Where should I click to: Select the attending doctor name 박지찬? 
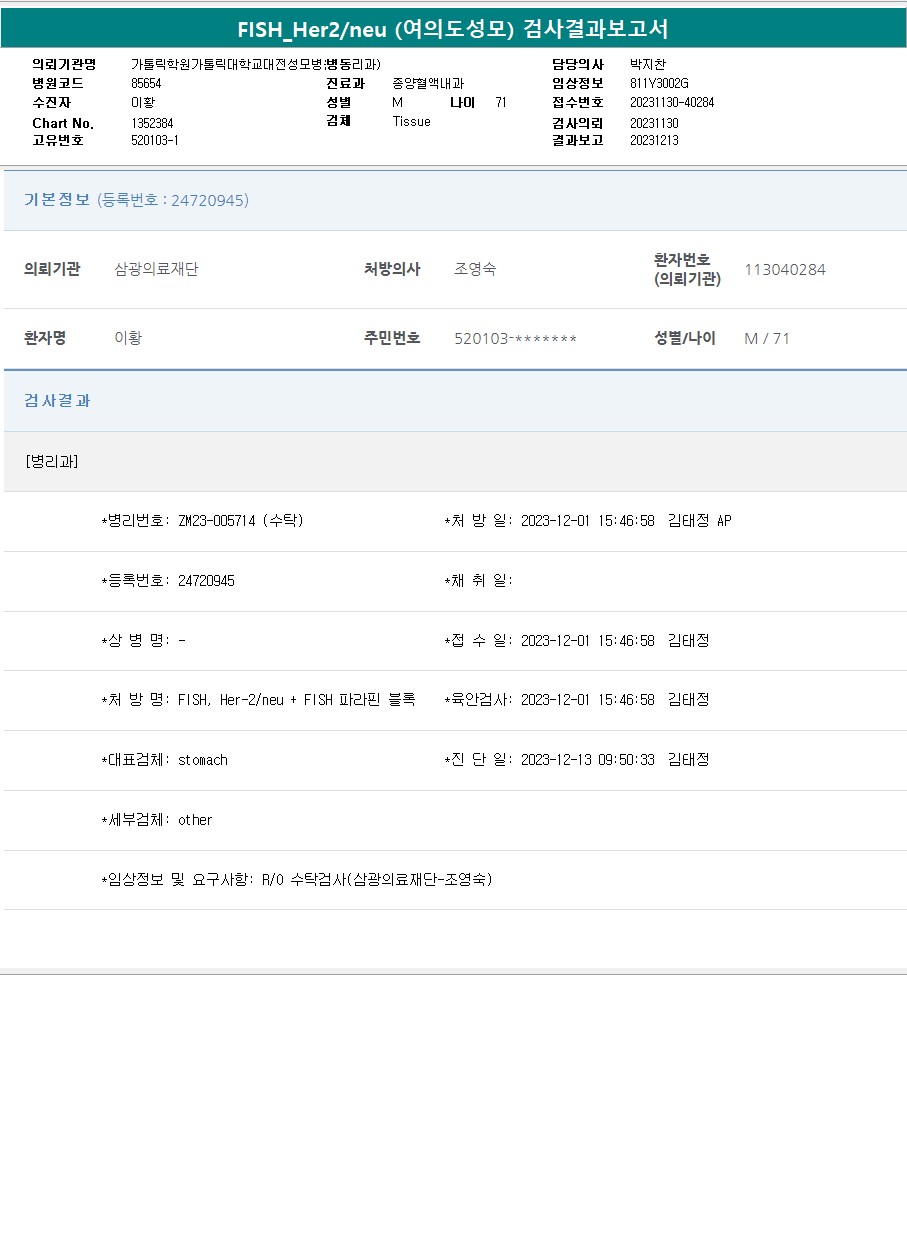pyautogui.click(x=648, y=65)
